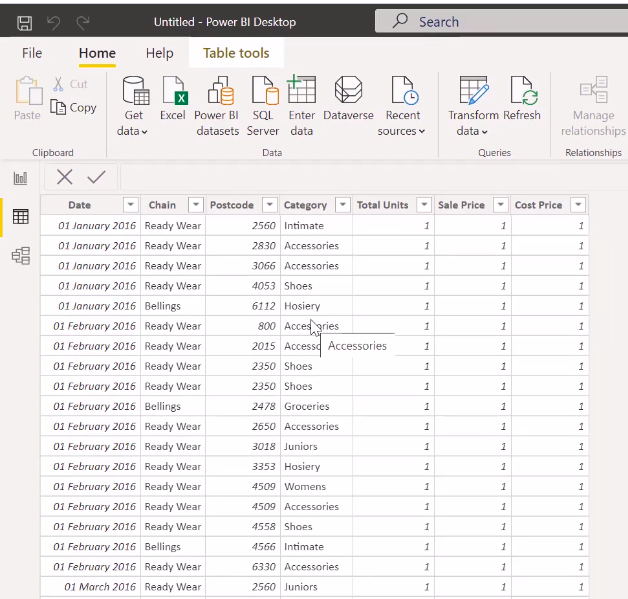Select the Hosiery cell for postcode 6112
Screen dimensions: 628x599
tap(316, 306)
